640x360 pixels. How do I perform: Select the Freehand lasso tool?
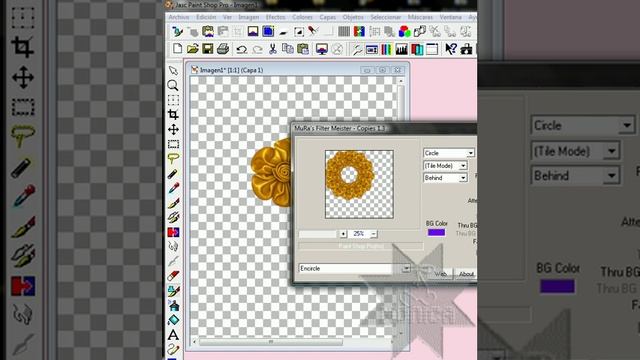[x=173, y=159]
